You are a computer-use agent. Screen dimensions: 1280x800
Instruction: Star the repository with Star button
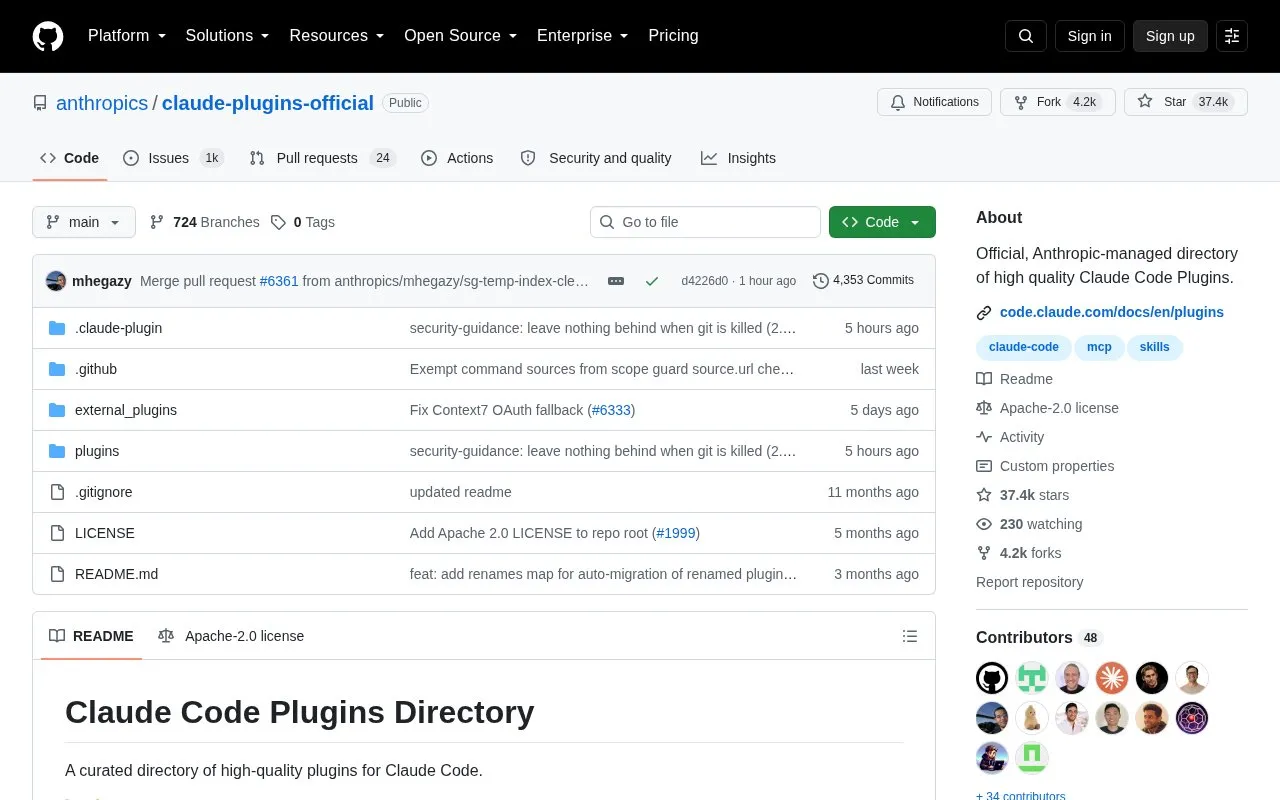[x=1185, y=102]
